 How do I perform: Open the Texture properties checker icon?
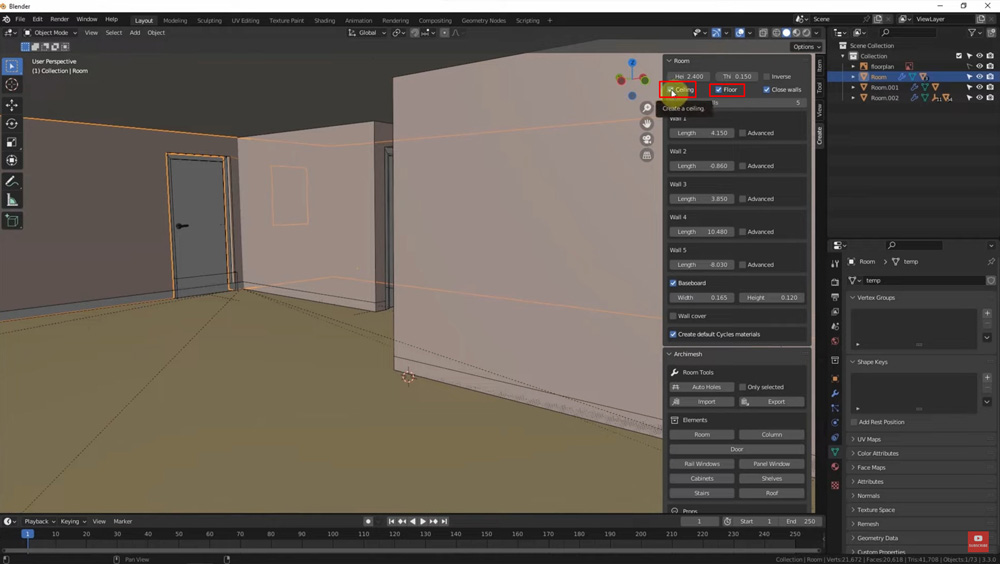835,486
